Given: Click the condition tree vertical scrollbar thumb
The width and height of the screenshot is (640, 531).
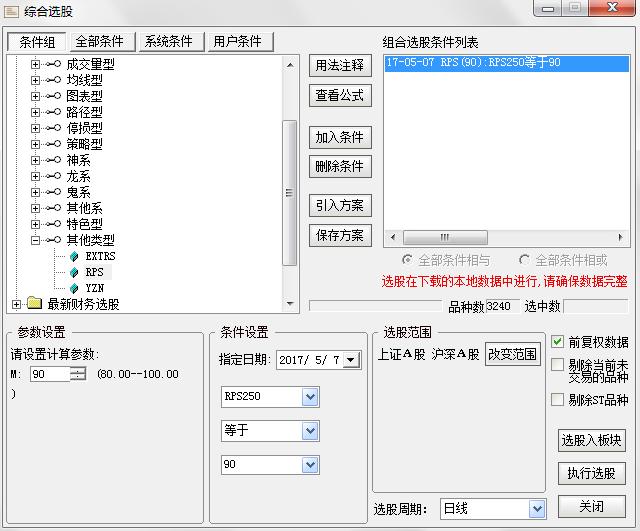Looking at the screenshot, I should 289,193.
